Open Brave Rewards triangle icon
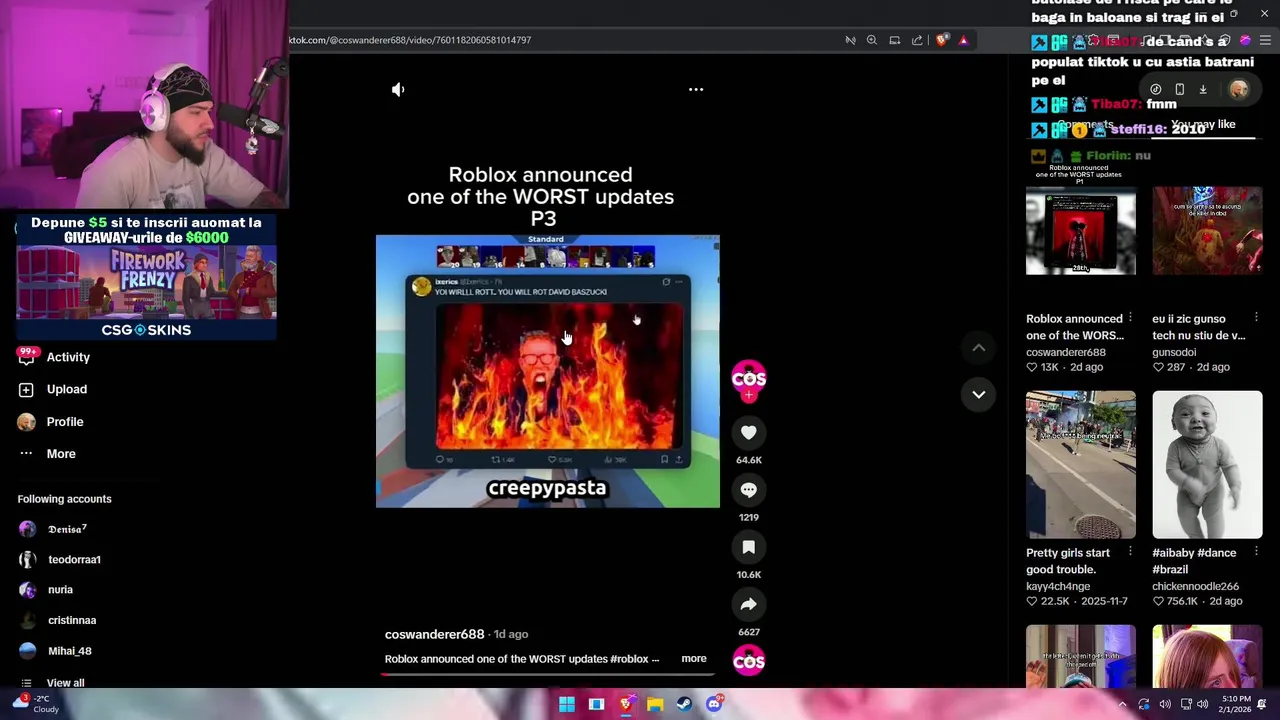Viewport: 1280px width, 720px height. (x=963, y=40)
